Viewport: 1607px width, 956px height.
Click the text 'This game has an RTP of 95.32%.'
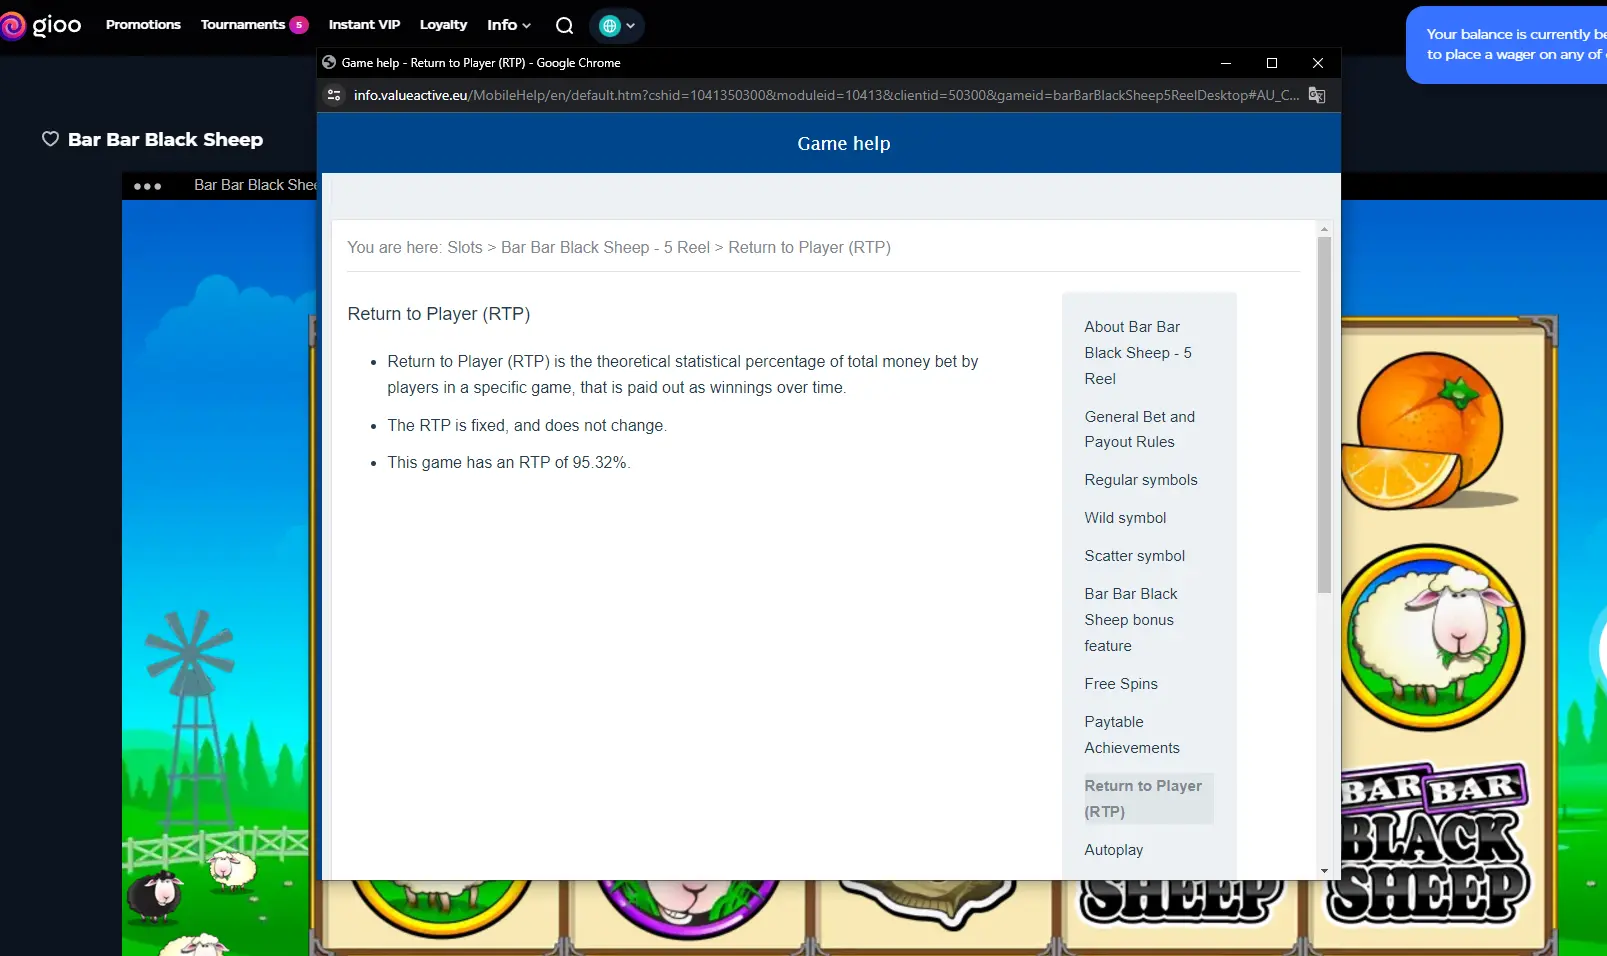(509, 463)
